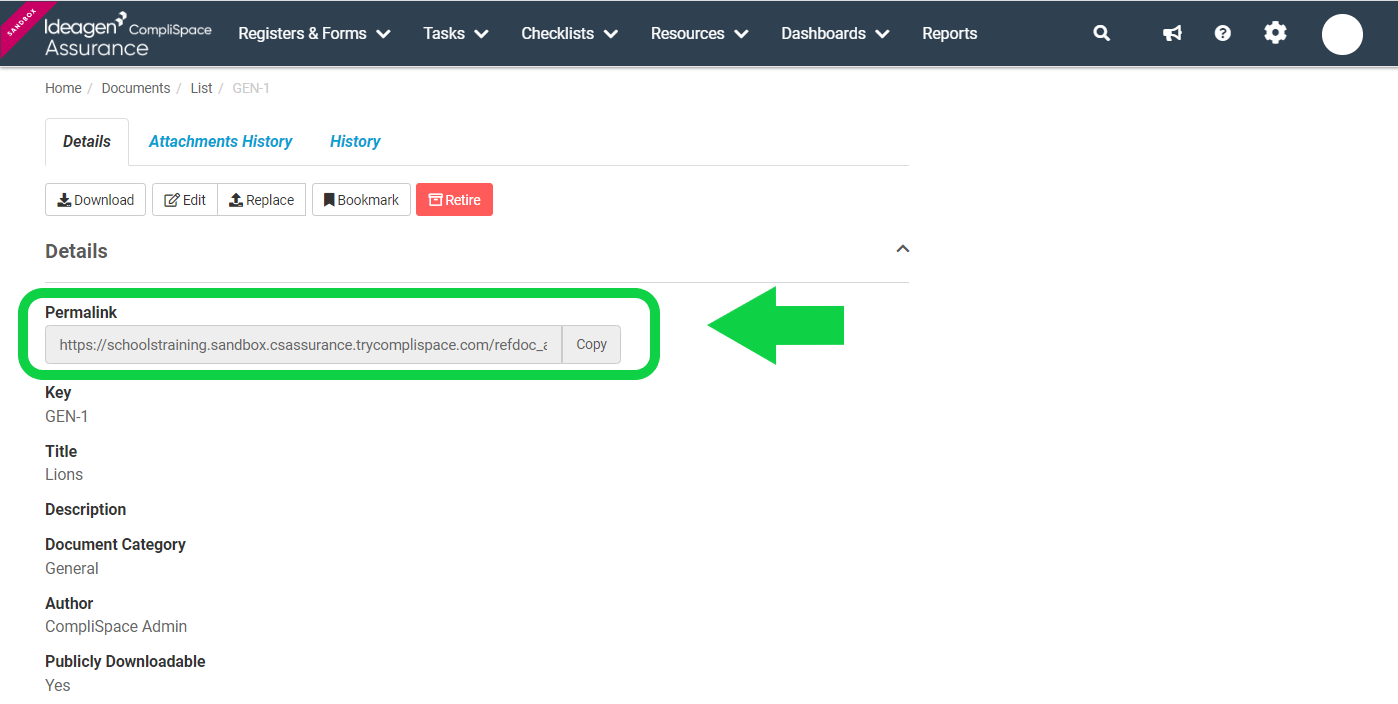Retire the document
This screenshot has height=704, width=1398.
[454, 200]
